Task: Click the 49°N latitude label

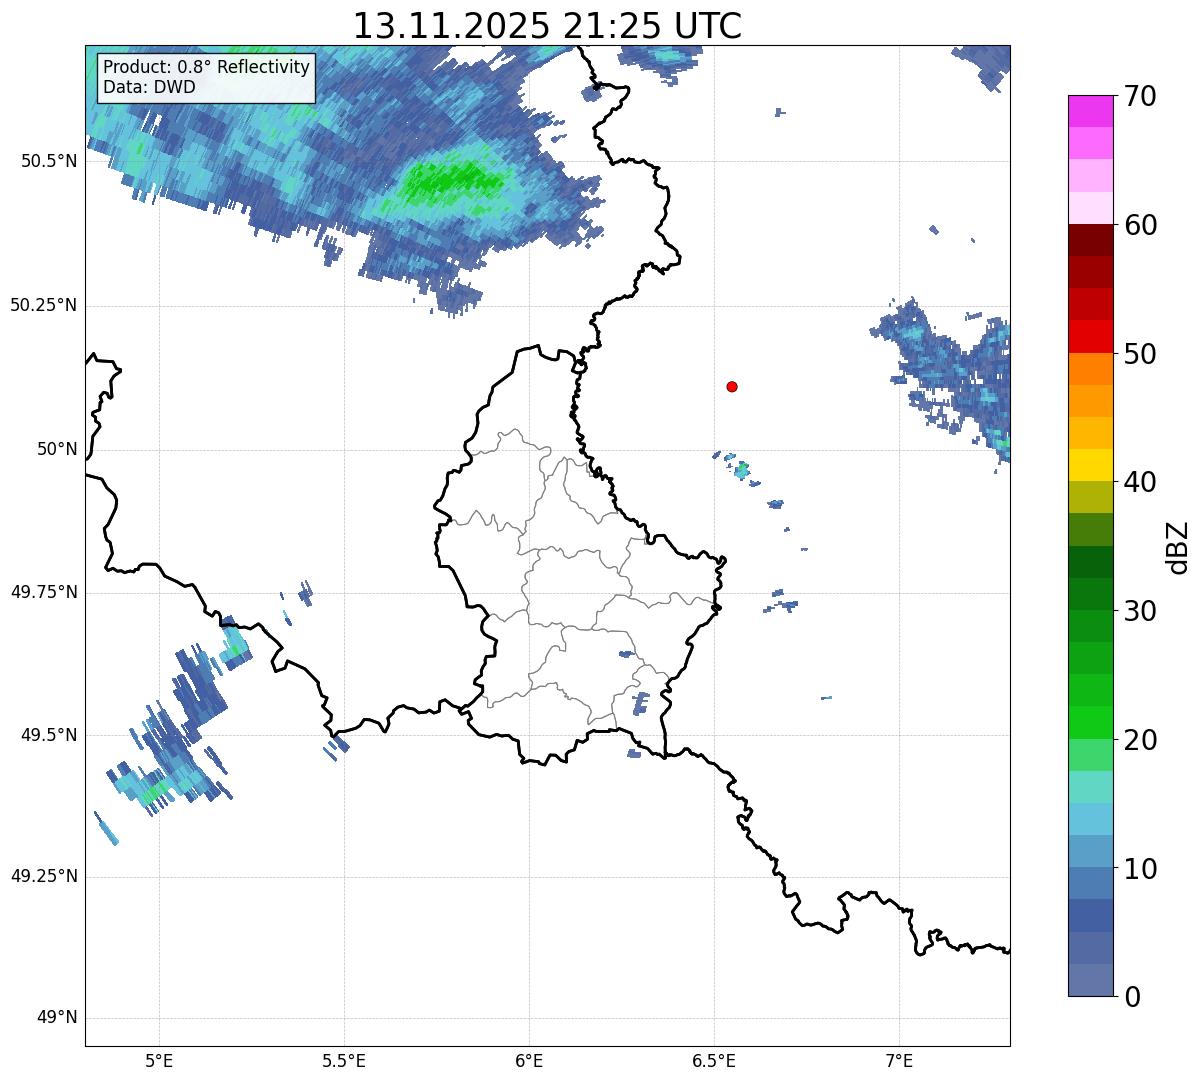Action: click(x=57, y=1018)
